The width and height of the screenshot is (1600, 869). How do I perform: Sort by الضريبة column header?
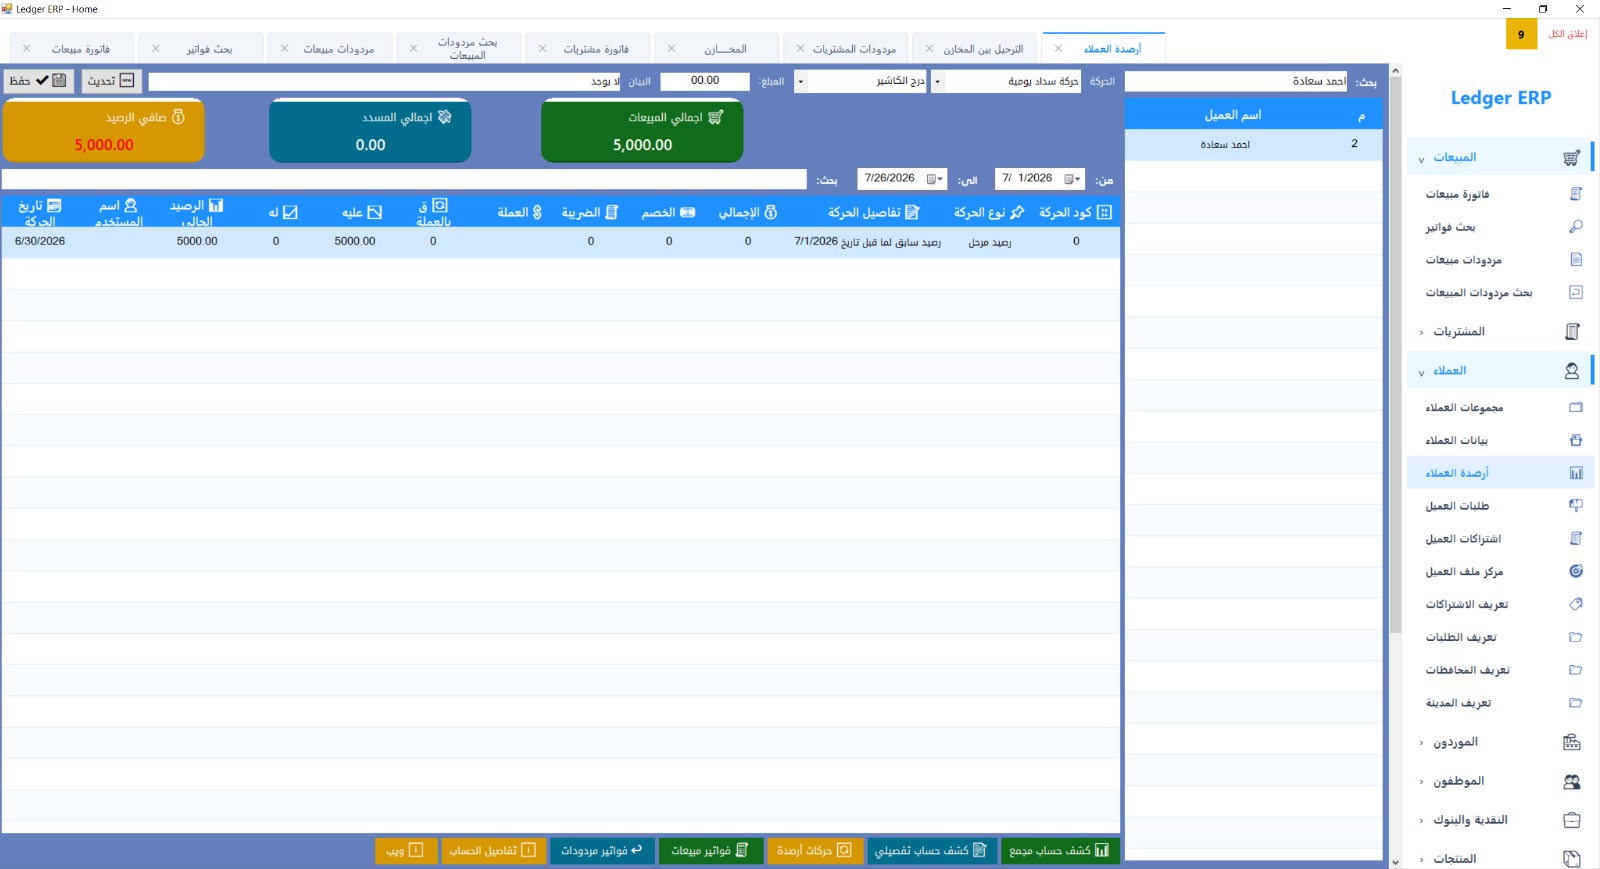point(590,212)
